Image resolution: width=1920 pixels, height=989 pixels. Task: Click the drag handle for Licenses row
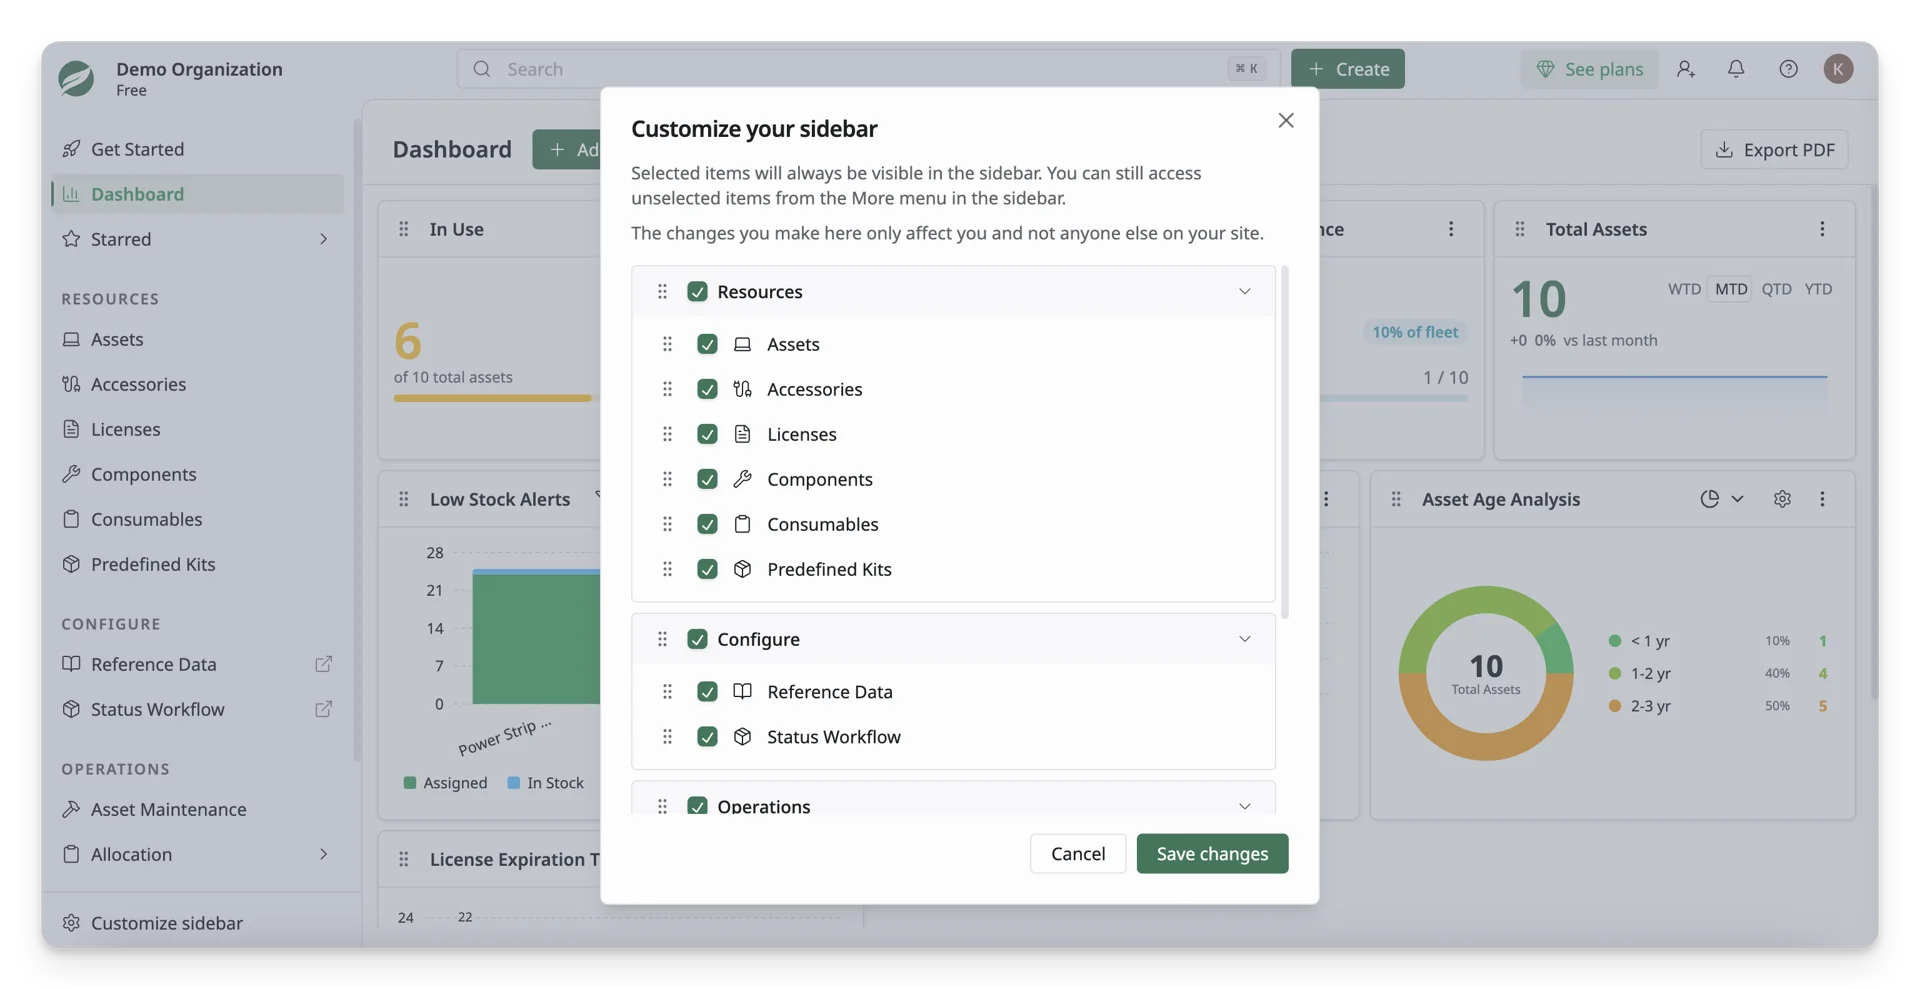coord(667,434)
